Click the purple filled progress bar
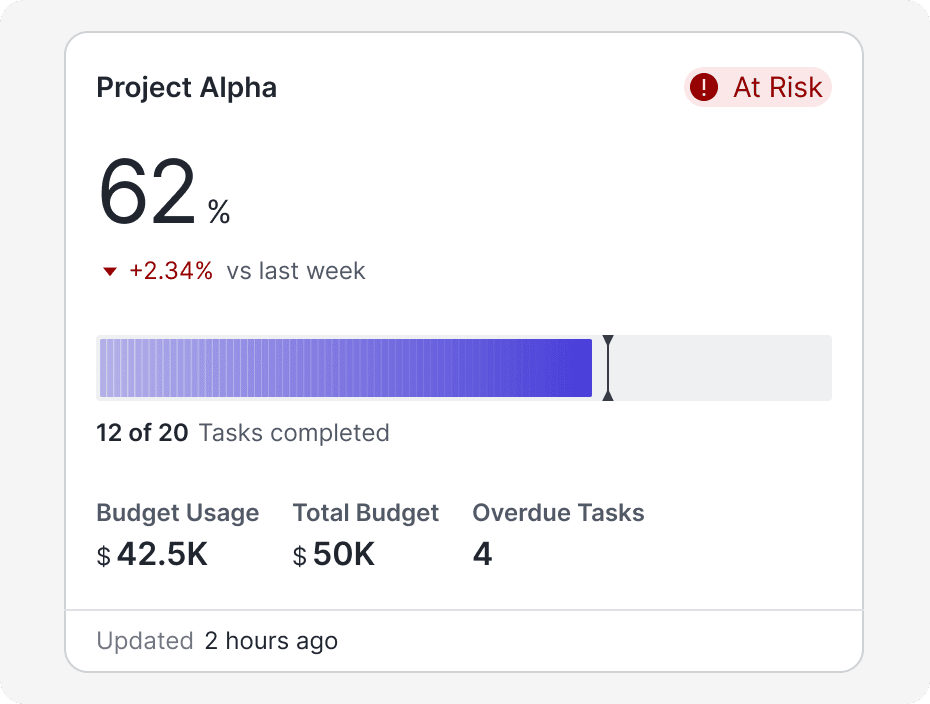 point(345,368)
